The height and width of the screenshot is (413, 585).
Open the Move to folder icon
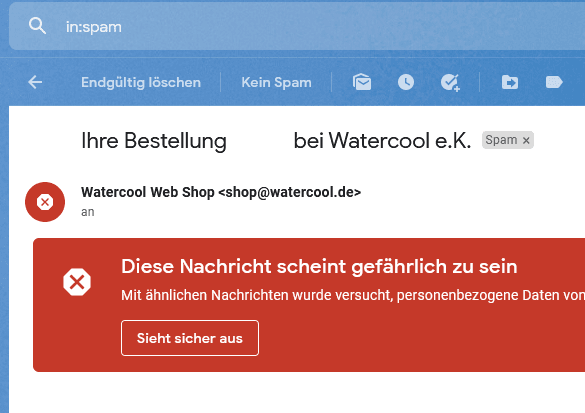point(510,82)
